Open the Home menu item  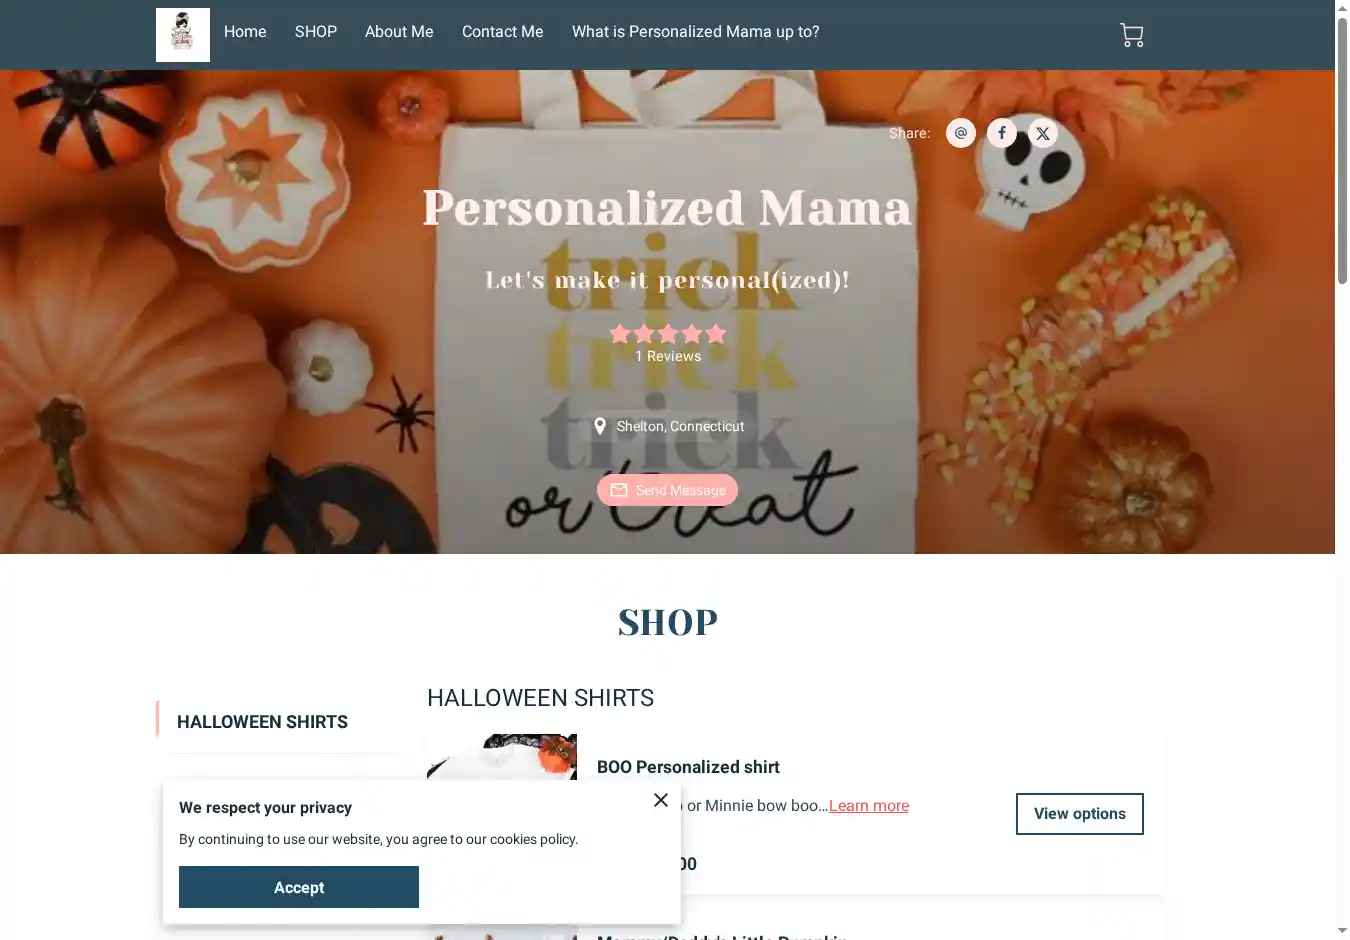tap(245, 32)
